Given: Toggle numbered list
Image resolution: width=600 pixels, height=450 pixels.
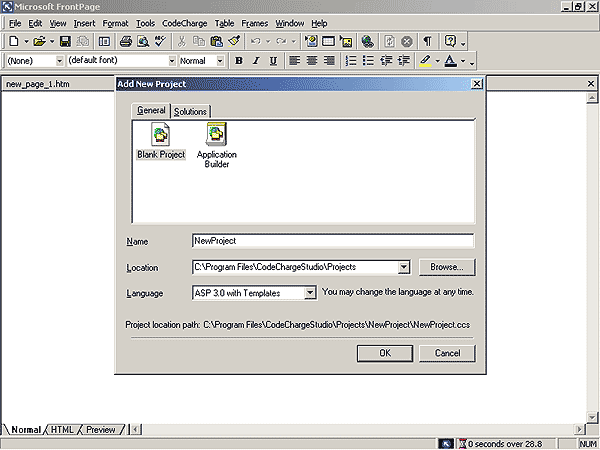Looking at the screenshot, I should [x=351, y=60].
